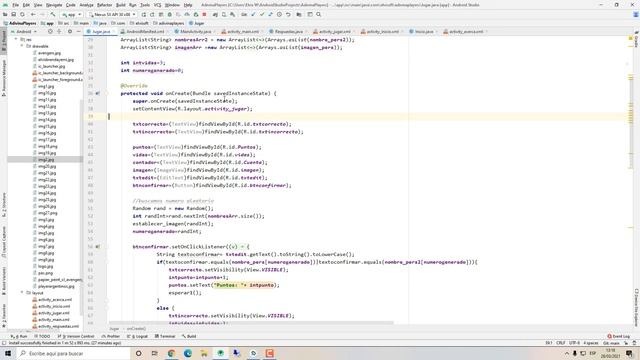Open Microsoft Edge from the taskbar
The width and height of the screenshot is (640, 360).
click(x=188, y=353)
